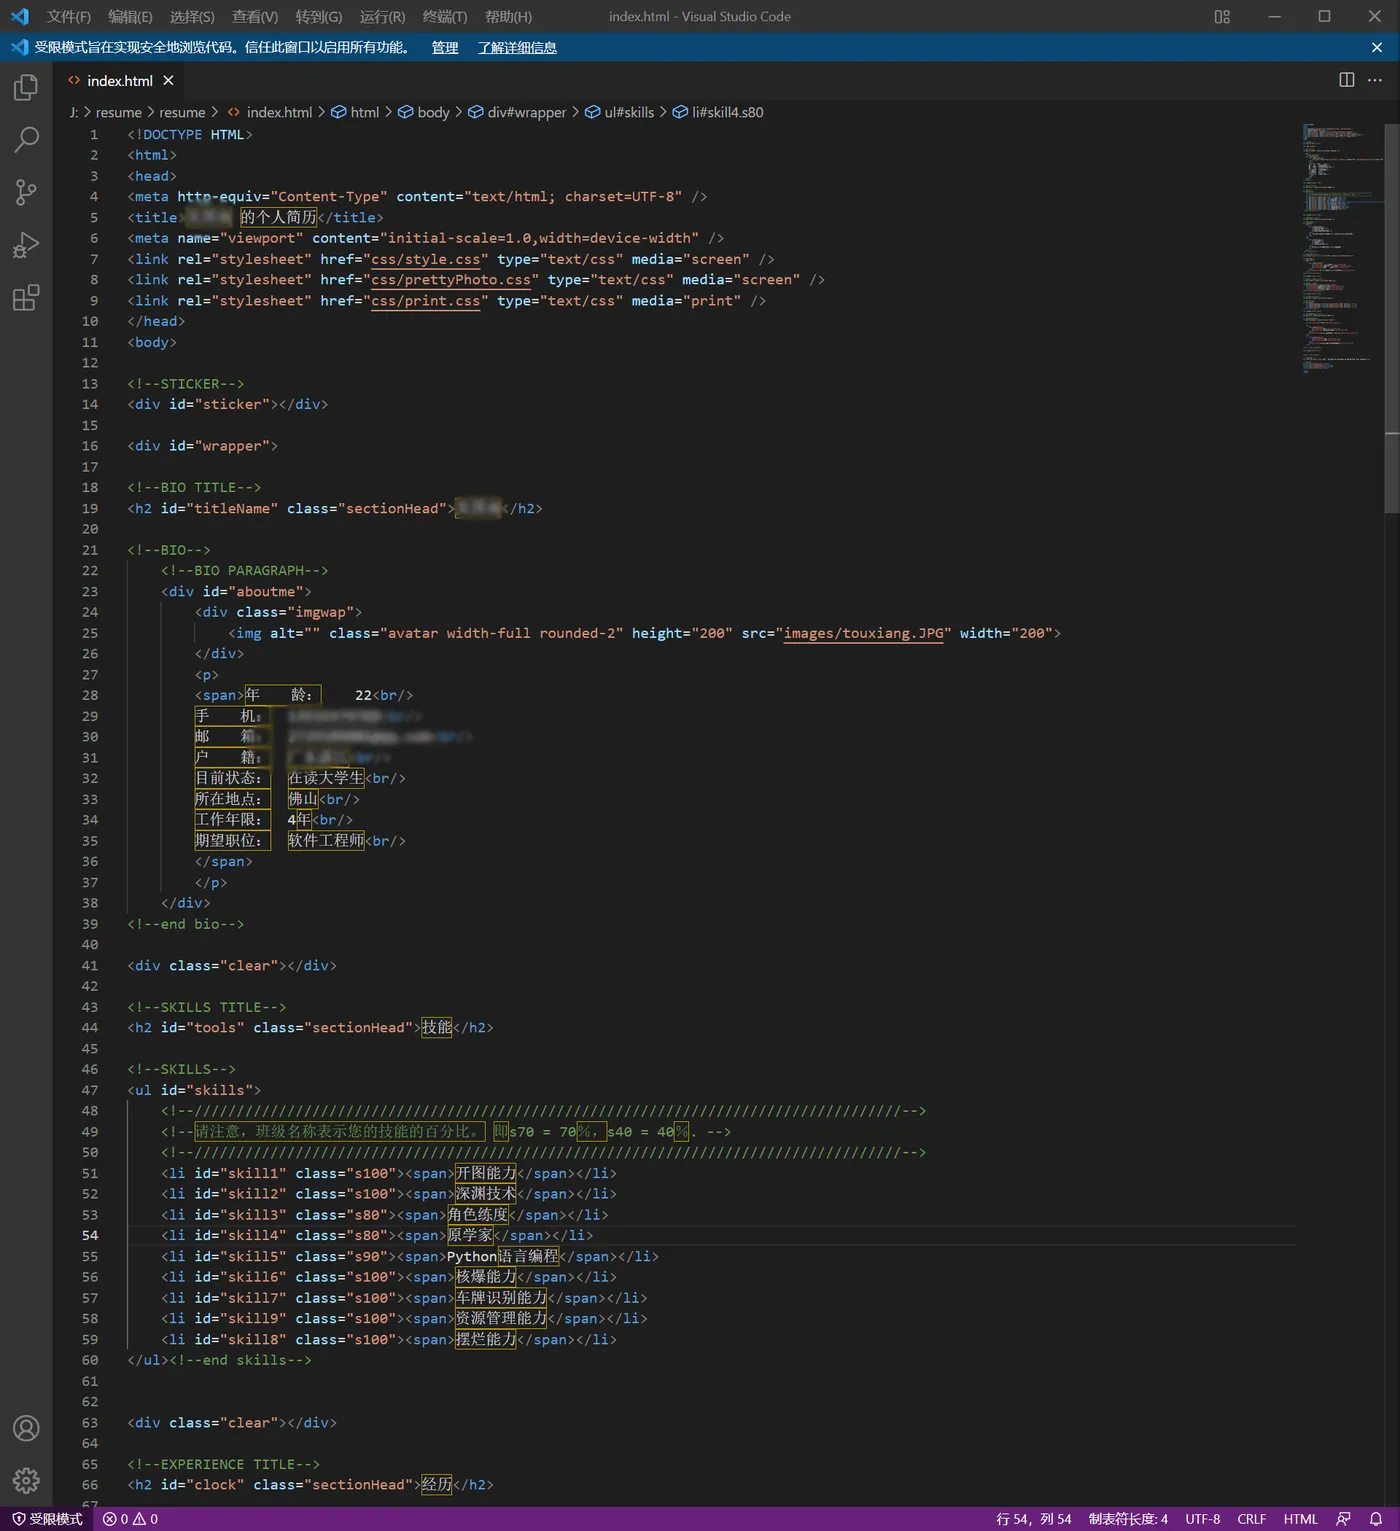Click the first resume folder breadcrumb
The width and height of the screenshot is (1400, 1531).
[x=119, y=112]
